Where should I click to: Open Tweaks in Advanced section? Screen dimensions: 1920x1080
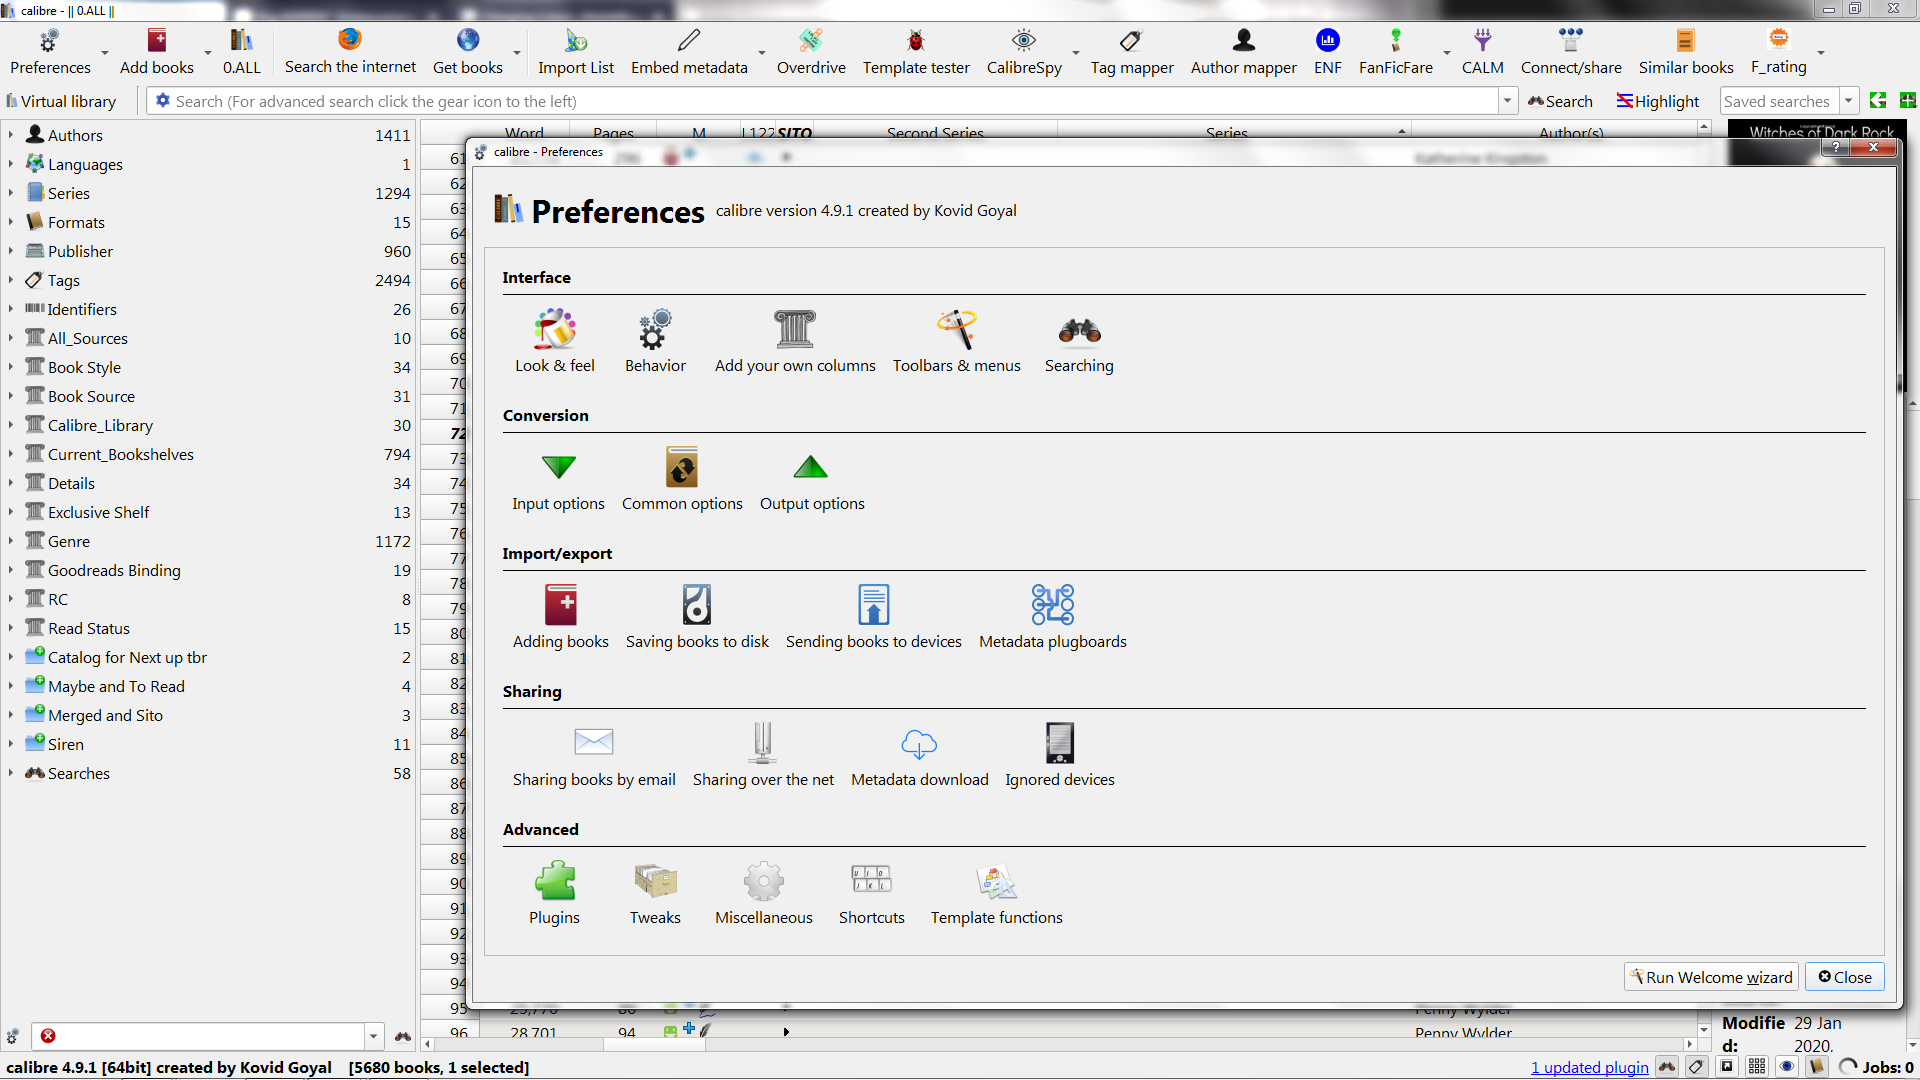(x=655, y=893)
